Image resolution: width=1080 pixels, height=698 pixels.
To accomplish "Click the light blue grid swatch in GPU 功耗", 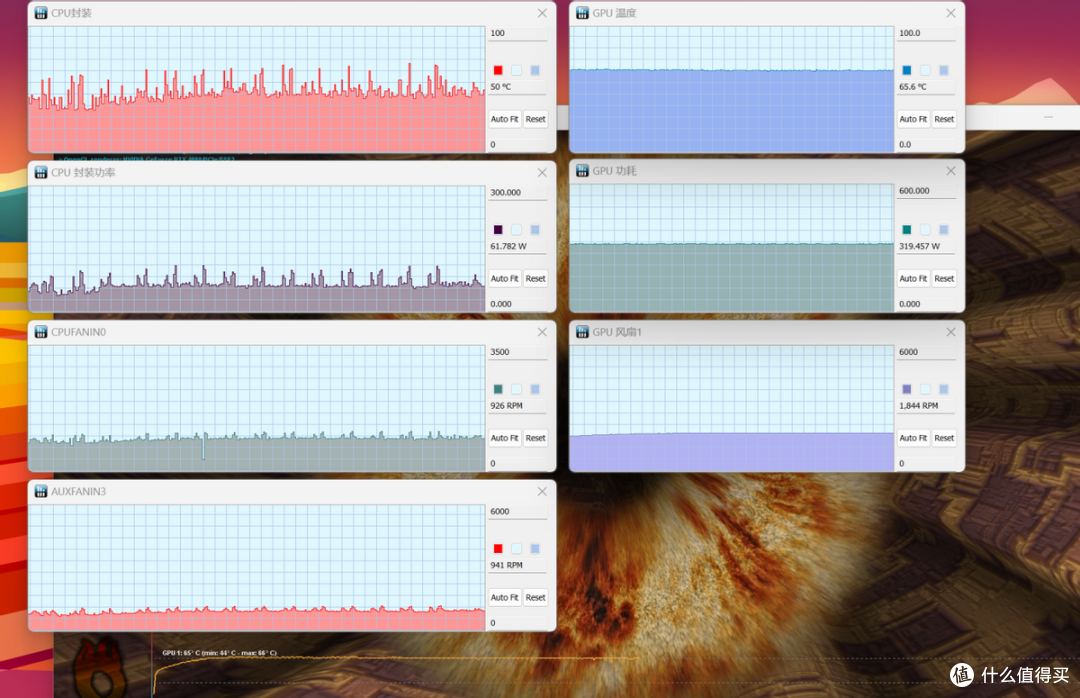I will [x=944, y=229].
